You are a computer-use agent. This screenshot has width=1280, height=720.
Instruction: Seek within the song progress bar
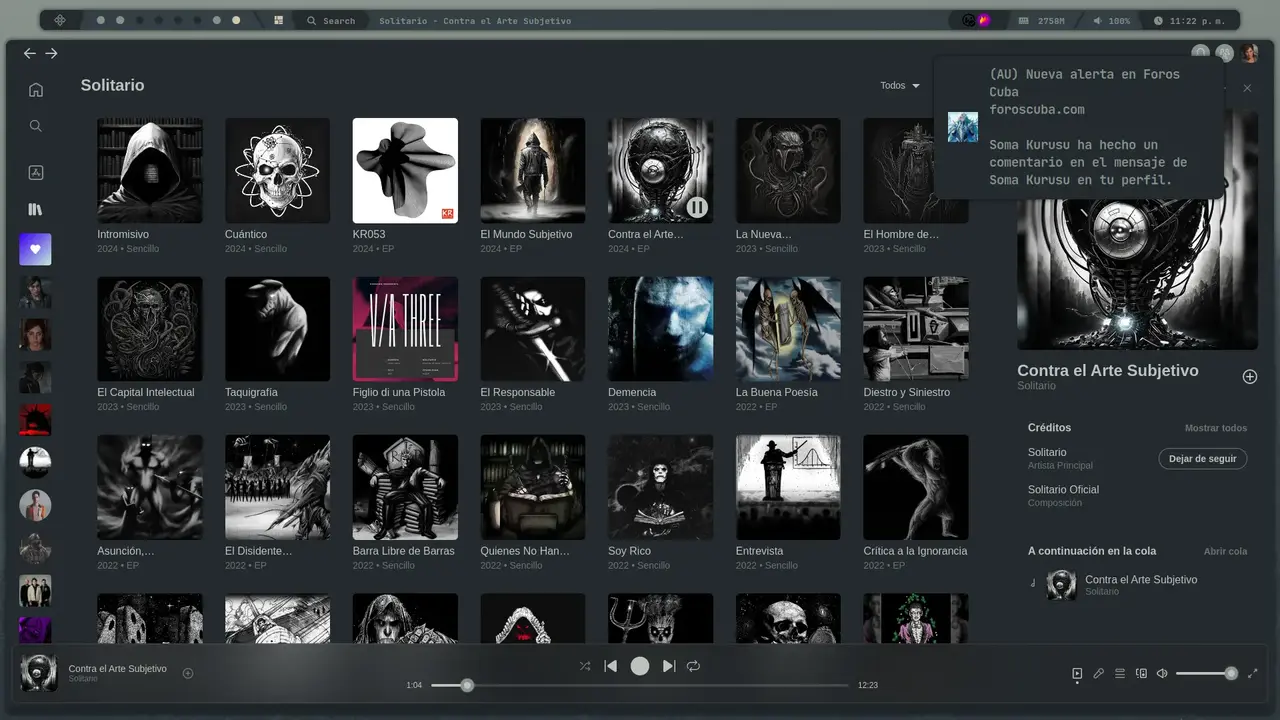640,685
